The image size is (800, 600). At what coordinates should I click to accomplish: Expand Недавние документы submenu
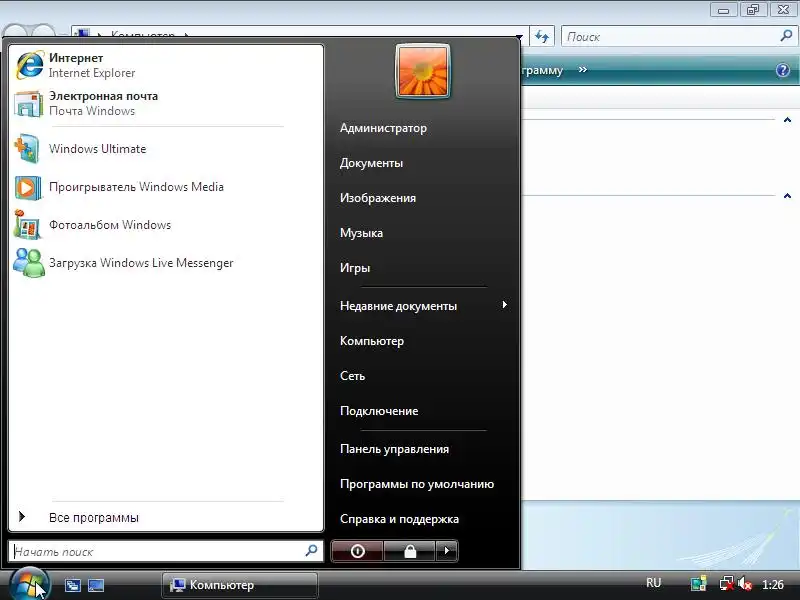[x=423, y=306]
